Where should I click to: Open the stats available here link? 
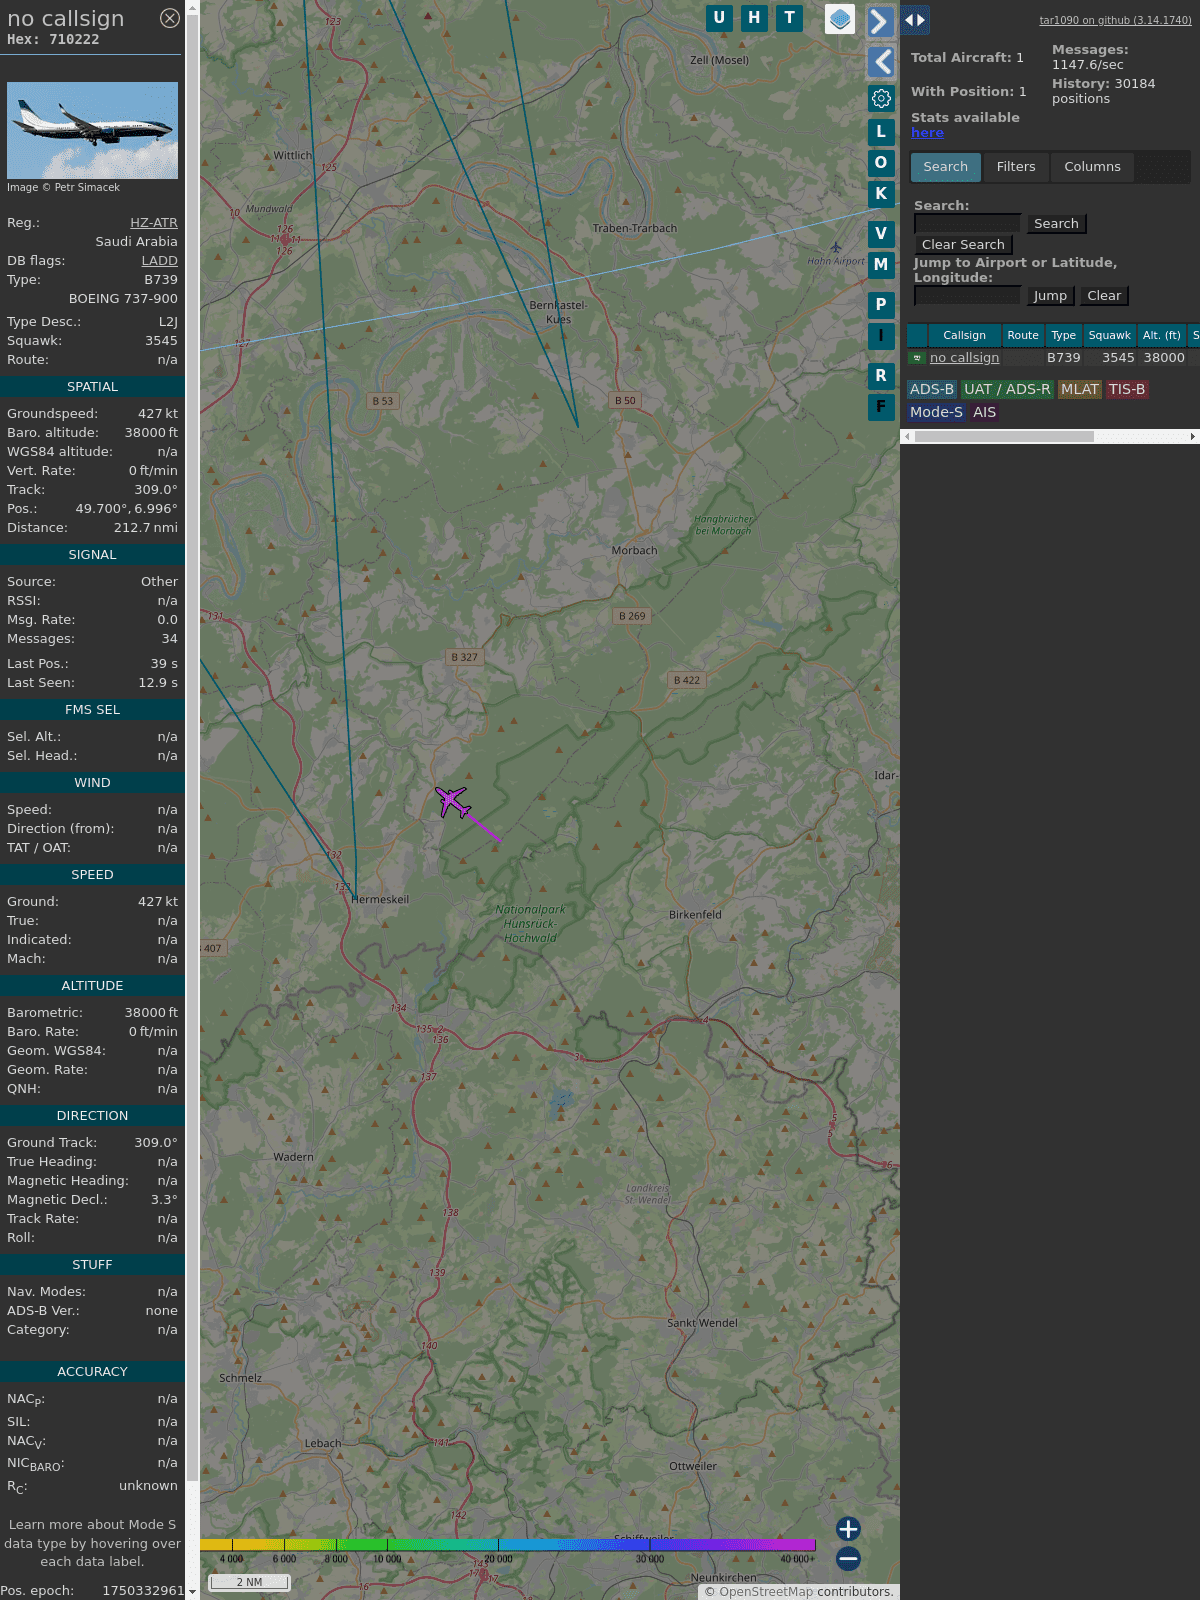[927, 132]
